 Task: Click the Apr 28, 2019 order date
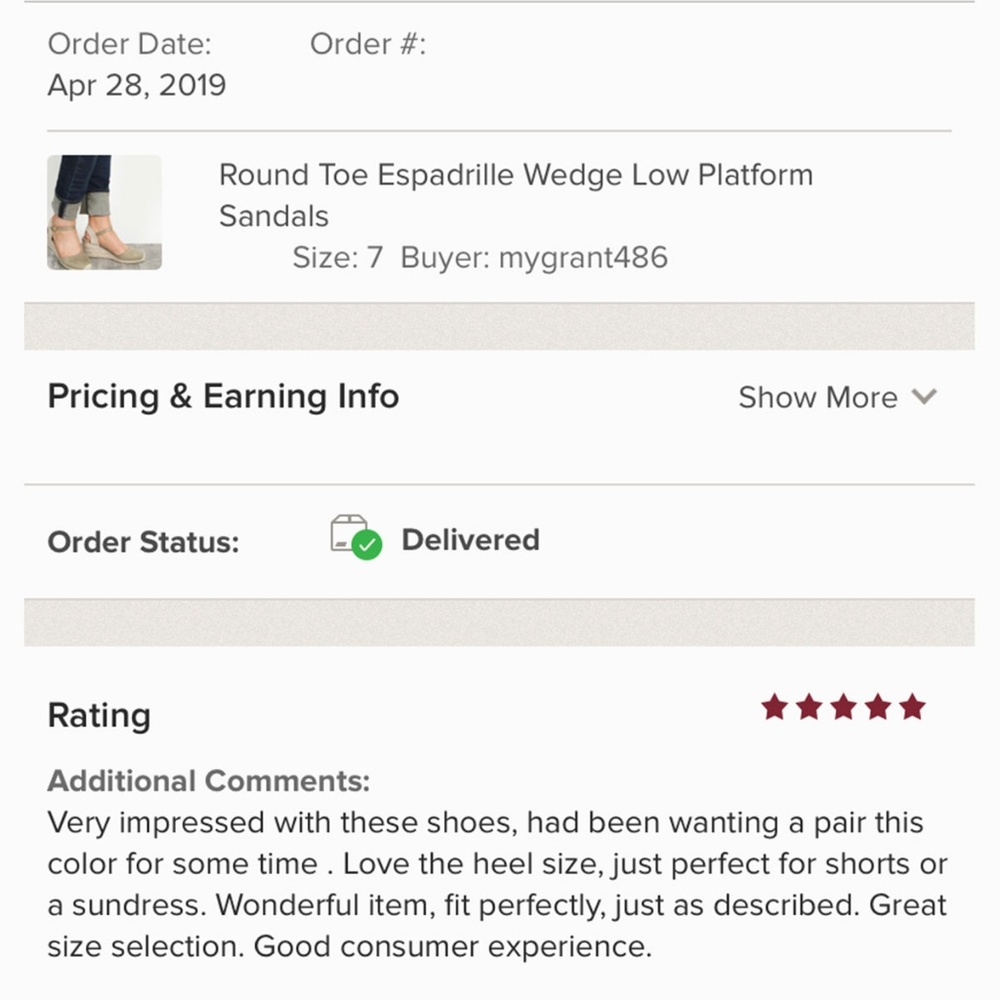(x=137, y=85)
